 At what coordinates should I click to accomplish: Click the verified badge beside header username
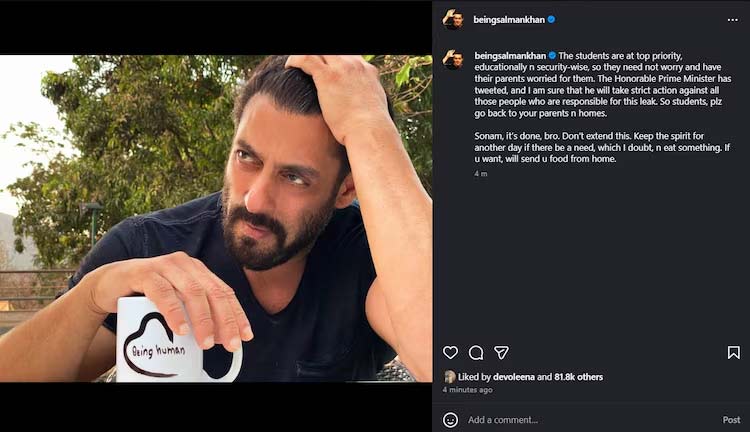[x=551, y=20]
